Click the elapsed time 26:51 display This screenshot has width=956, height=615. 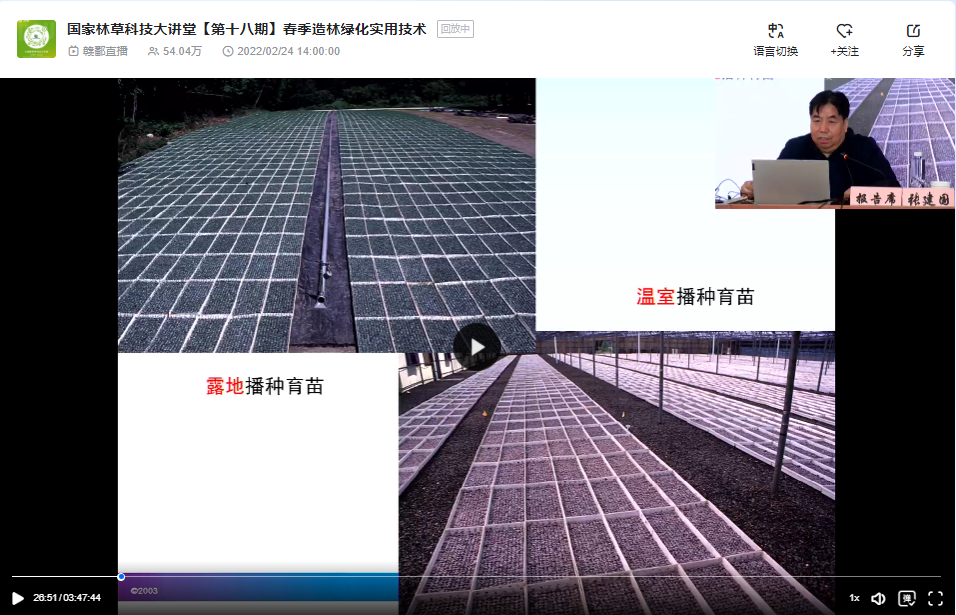click(x=44, y=598)
